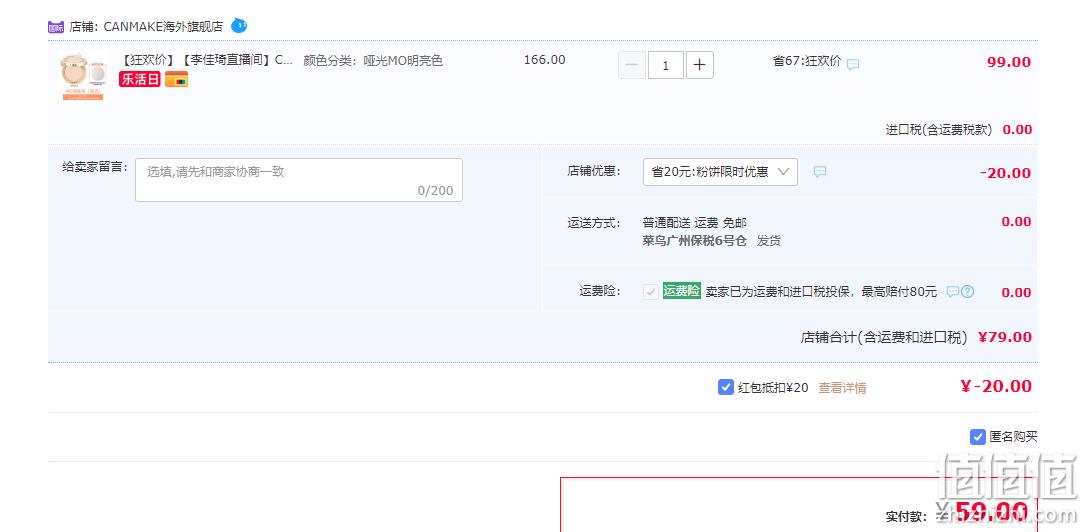Viewport: 1086px width, 532px height.
Task: Click the green 运费险 badge
Action: (682, 291)
